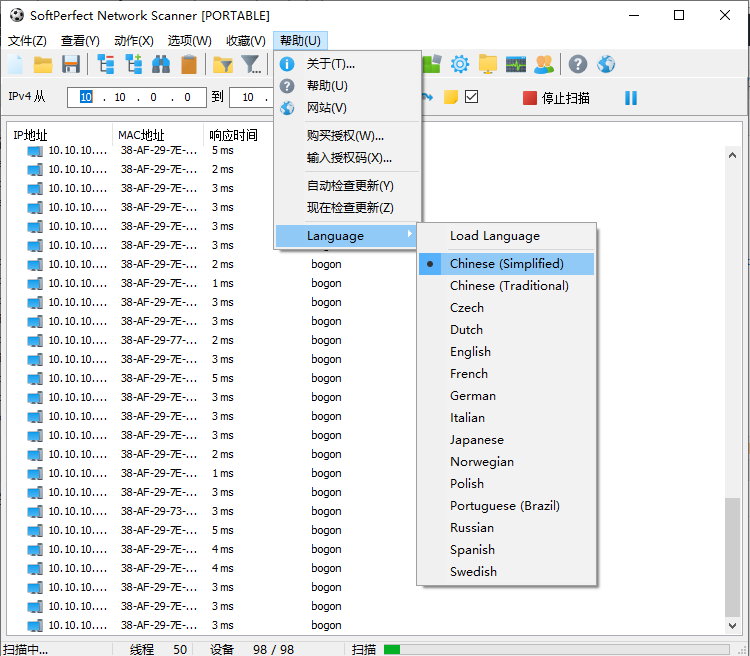
Task: Click the New file toolbar icon
Action: pos(16,64)
